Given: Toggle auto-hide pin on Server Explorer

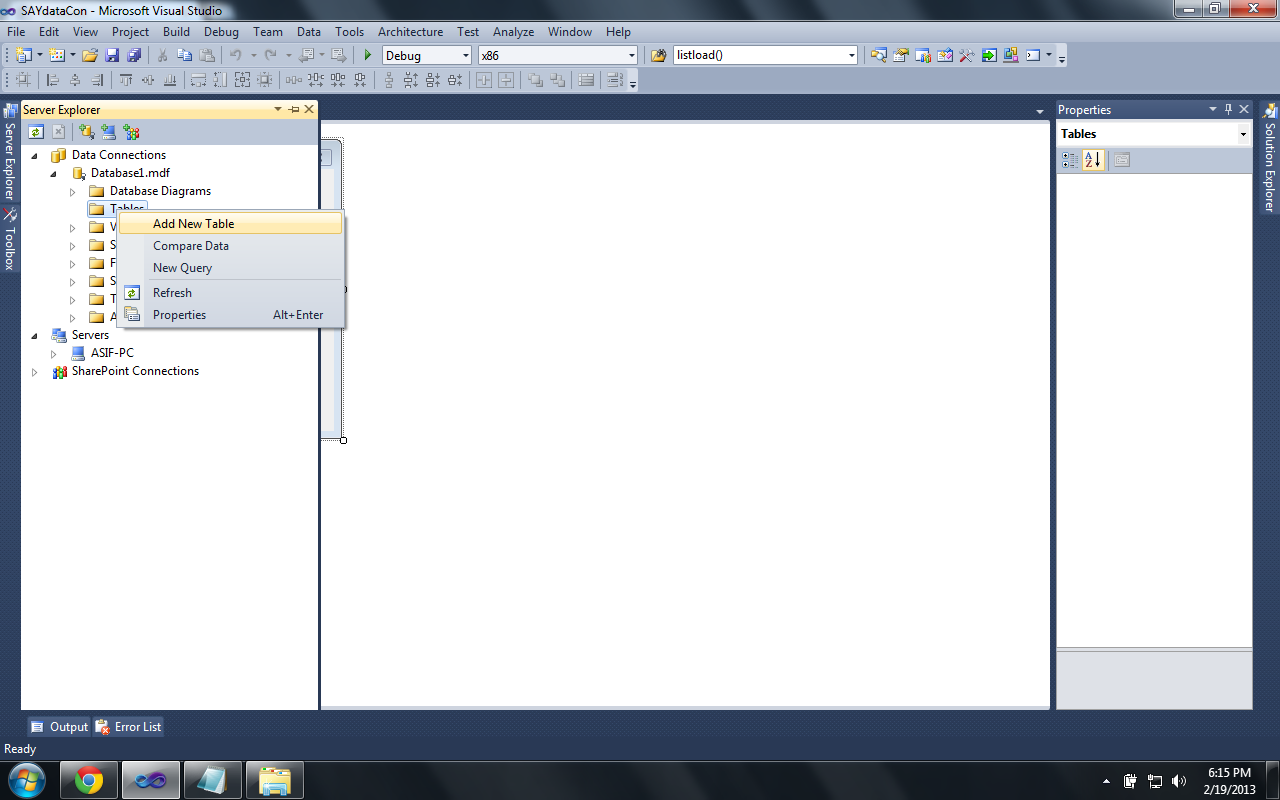Looking at the screenshot, I should click(294, 110).
